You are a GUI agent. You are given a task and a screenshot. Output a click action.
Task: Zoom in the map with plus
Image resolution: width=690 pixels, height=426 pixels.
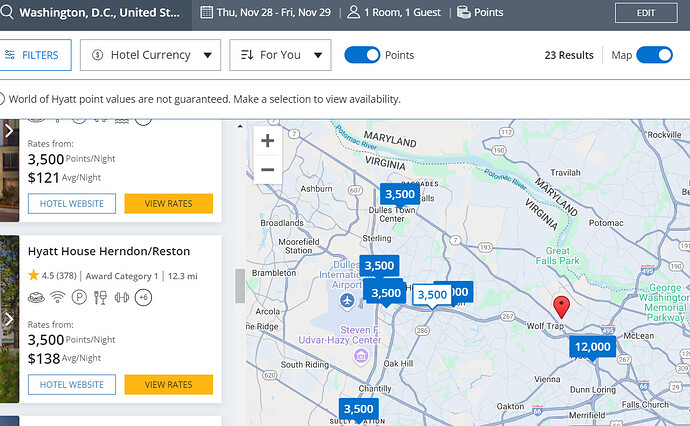(268, 141)
